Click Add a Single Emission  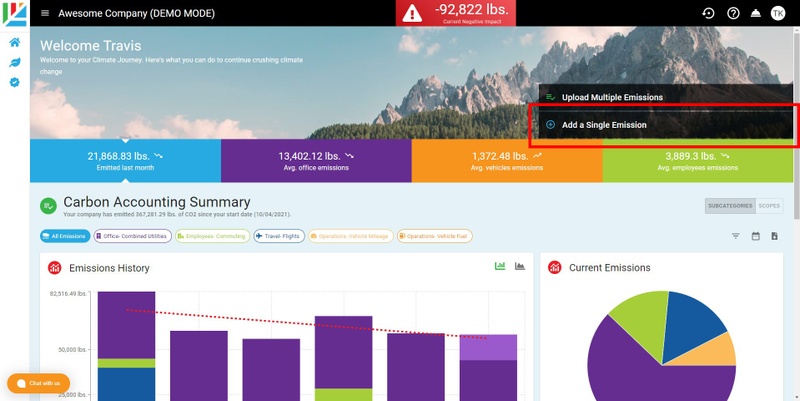[x=666, y=125]
